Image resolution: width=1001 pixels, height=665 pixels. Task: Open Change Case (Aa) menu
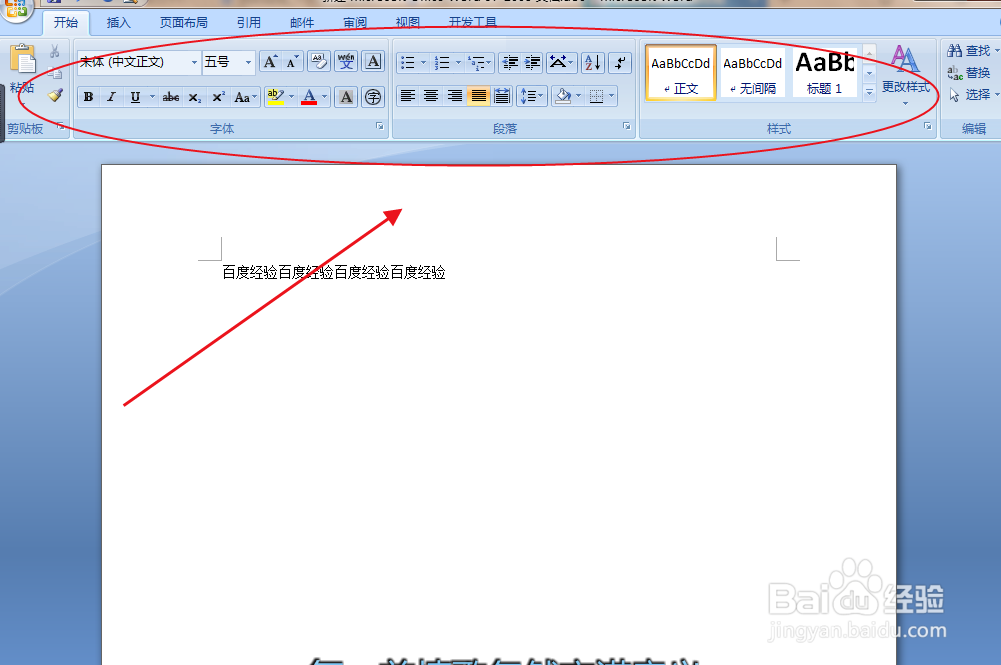point(245,97)
